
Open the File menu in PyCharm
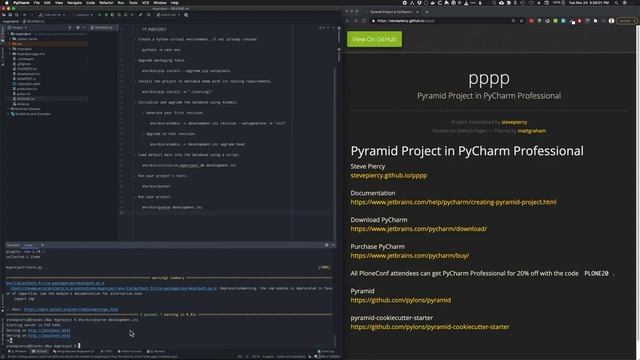coord(37,2)
